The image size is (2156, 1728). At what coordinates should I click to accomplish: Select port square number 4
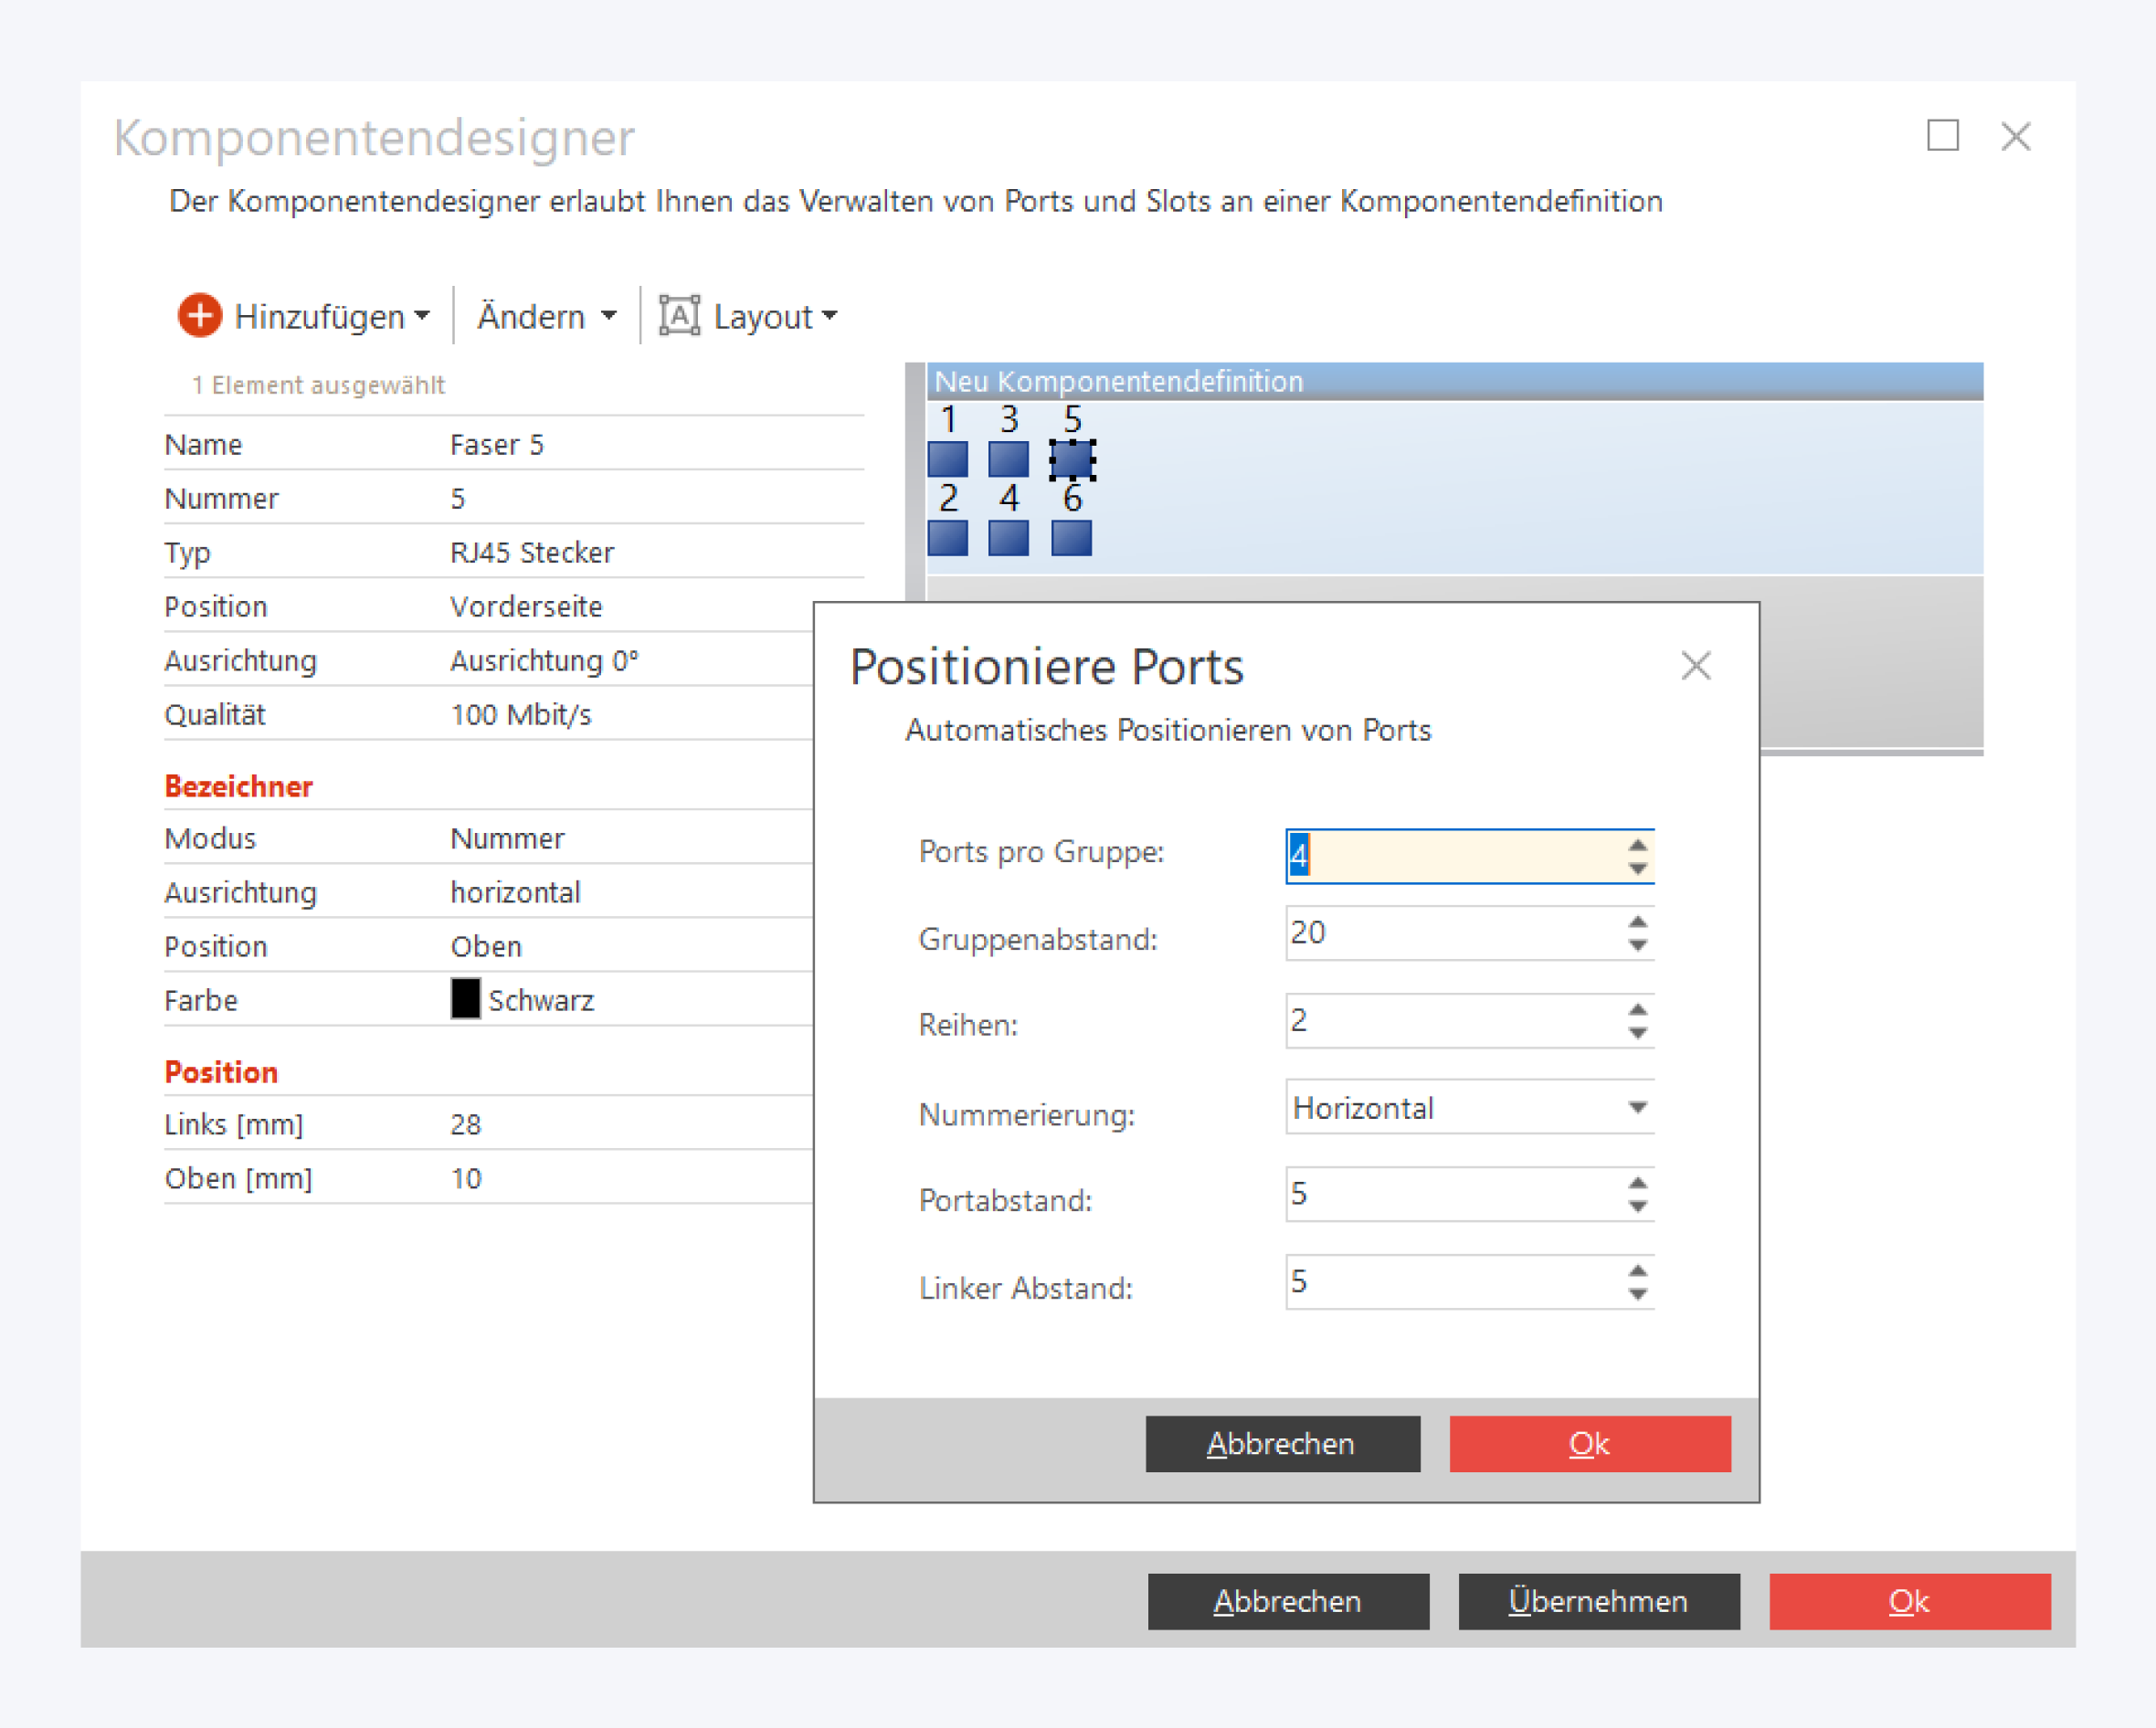(x=1008, y=538)
